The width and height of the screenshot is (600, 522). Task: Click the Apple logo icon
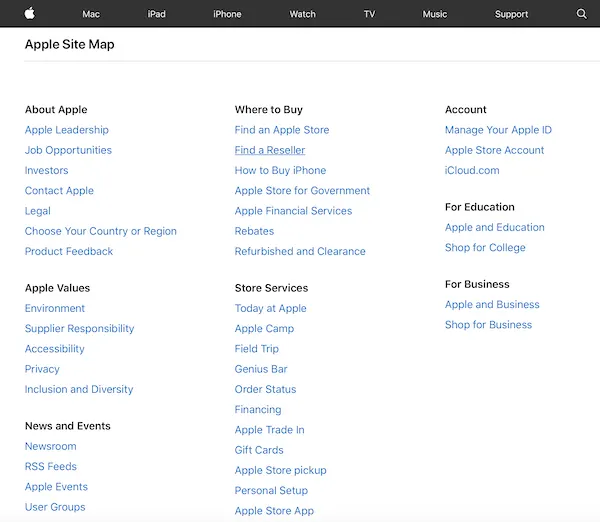click(30, 13)
